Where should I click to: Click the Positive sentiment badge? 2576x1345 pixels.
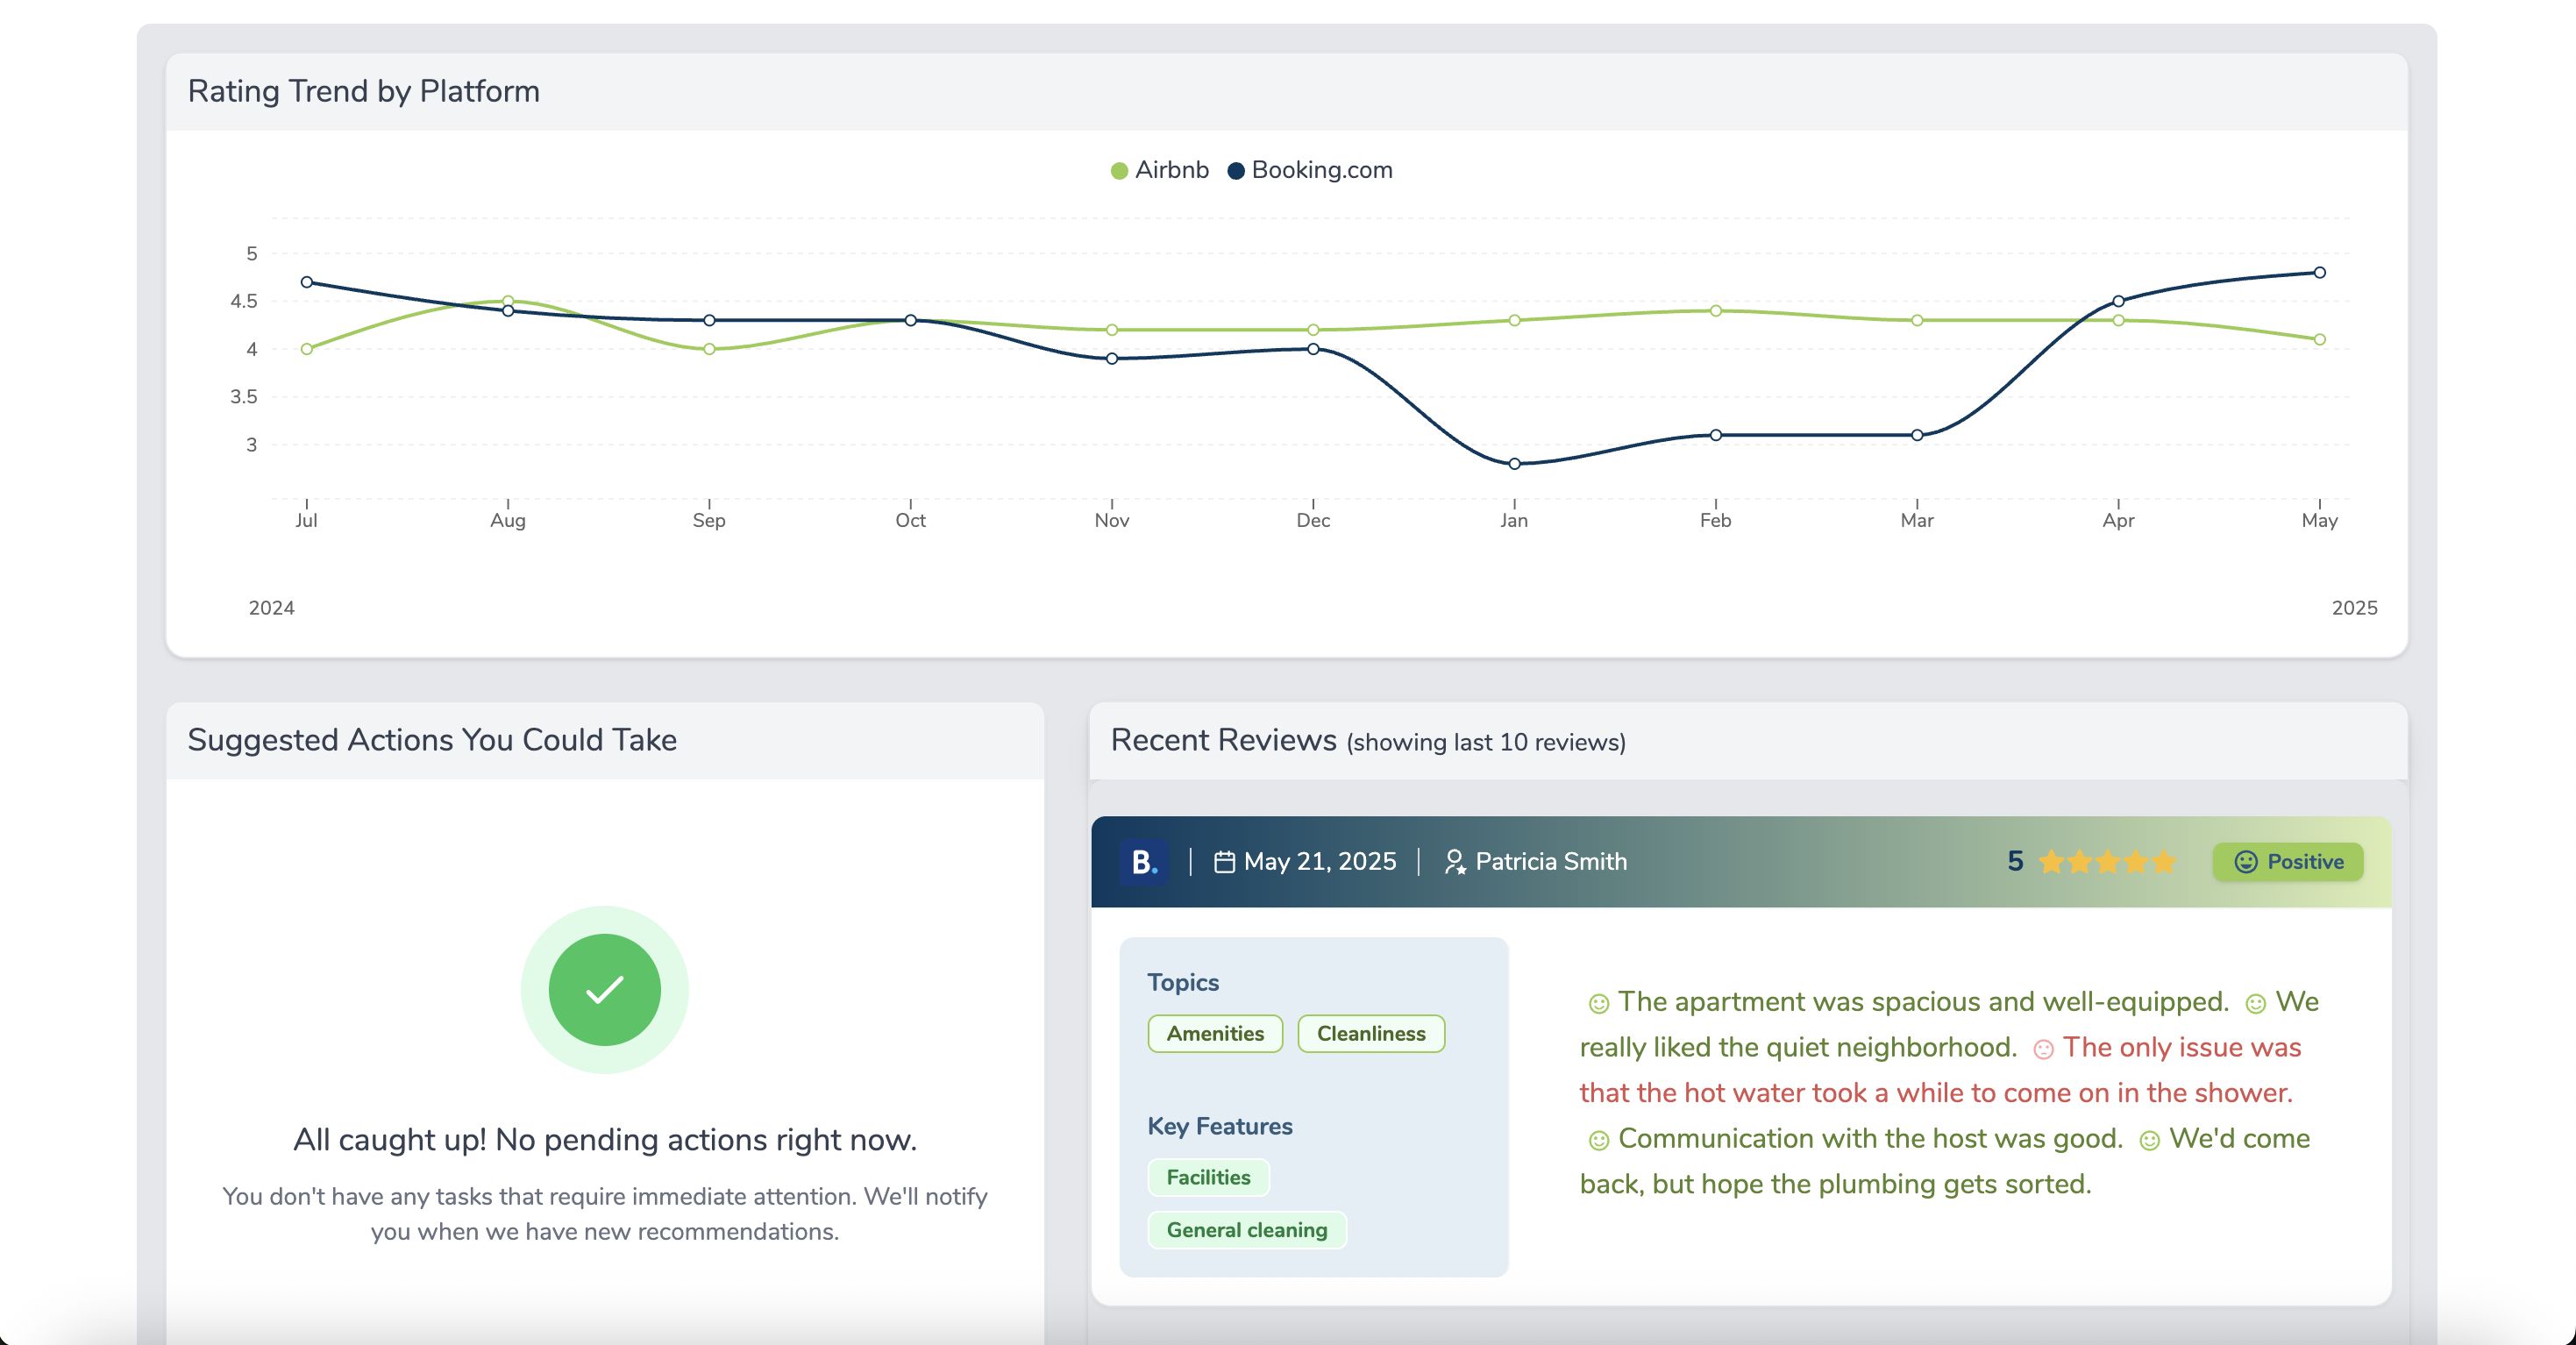coord(2288,862)
